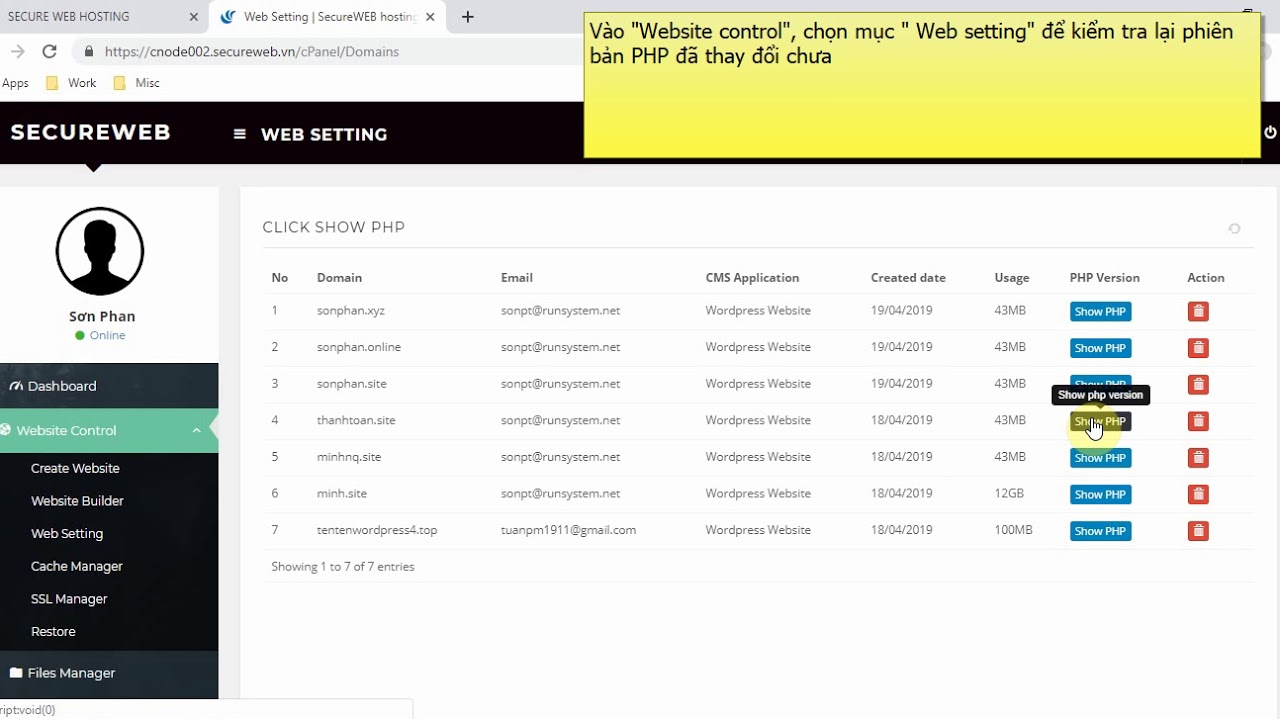This screenshot has width=1280, height=720.
Task: Click the browser address bar URL
Action: point(252,51)
